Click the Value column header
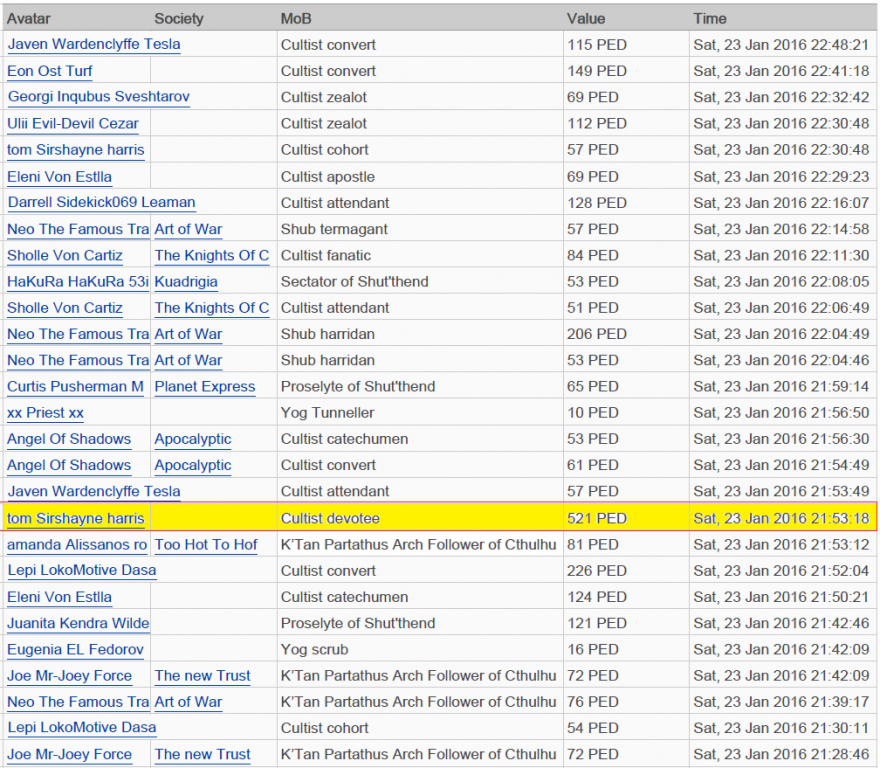The width and height of the screenshot is (880, 768). pos(586,18)
